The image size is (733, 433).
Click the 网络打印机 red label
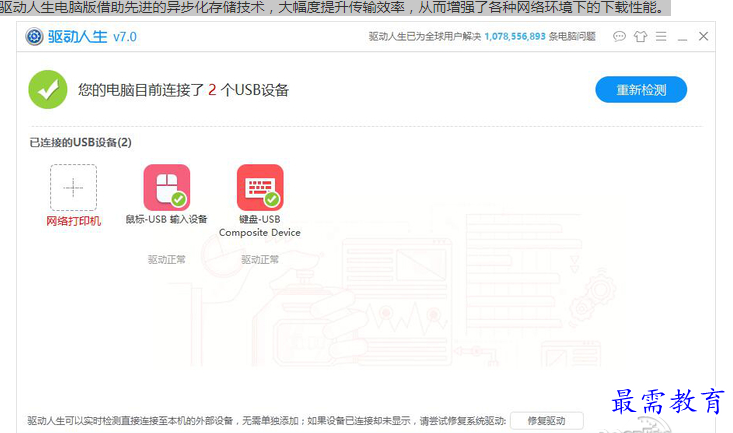tap(73, 221)
